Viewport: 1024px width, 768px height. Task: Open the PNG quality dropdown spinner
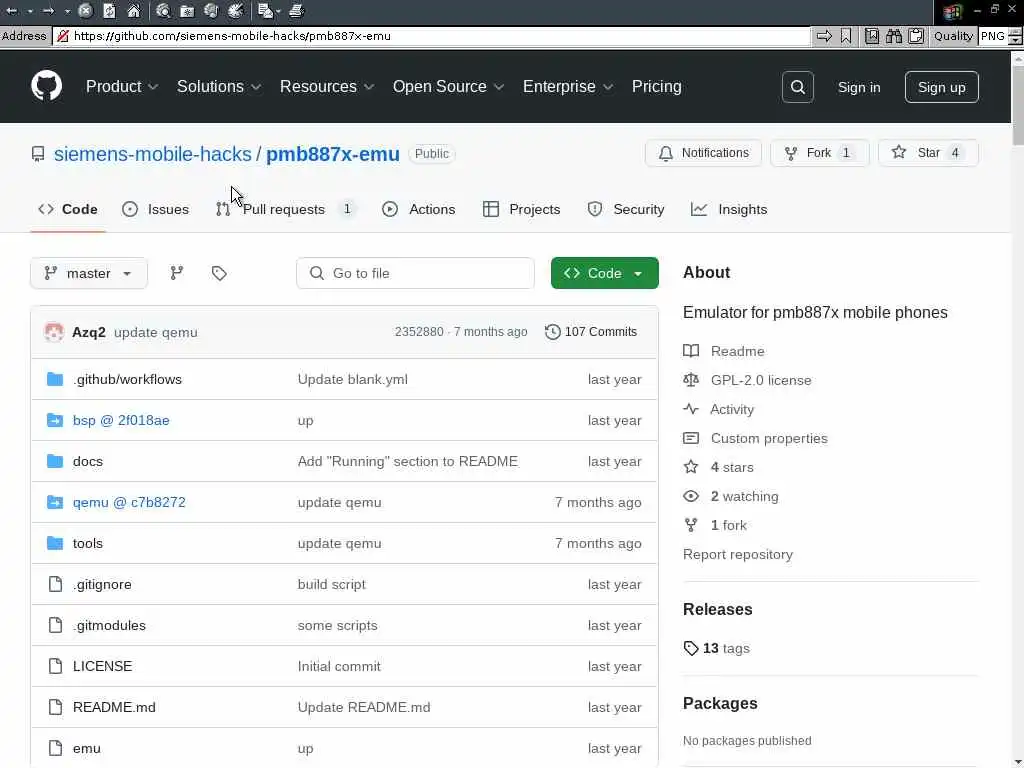[x=1016, y=37]
